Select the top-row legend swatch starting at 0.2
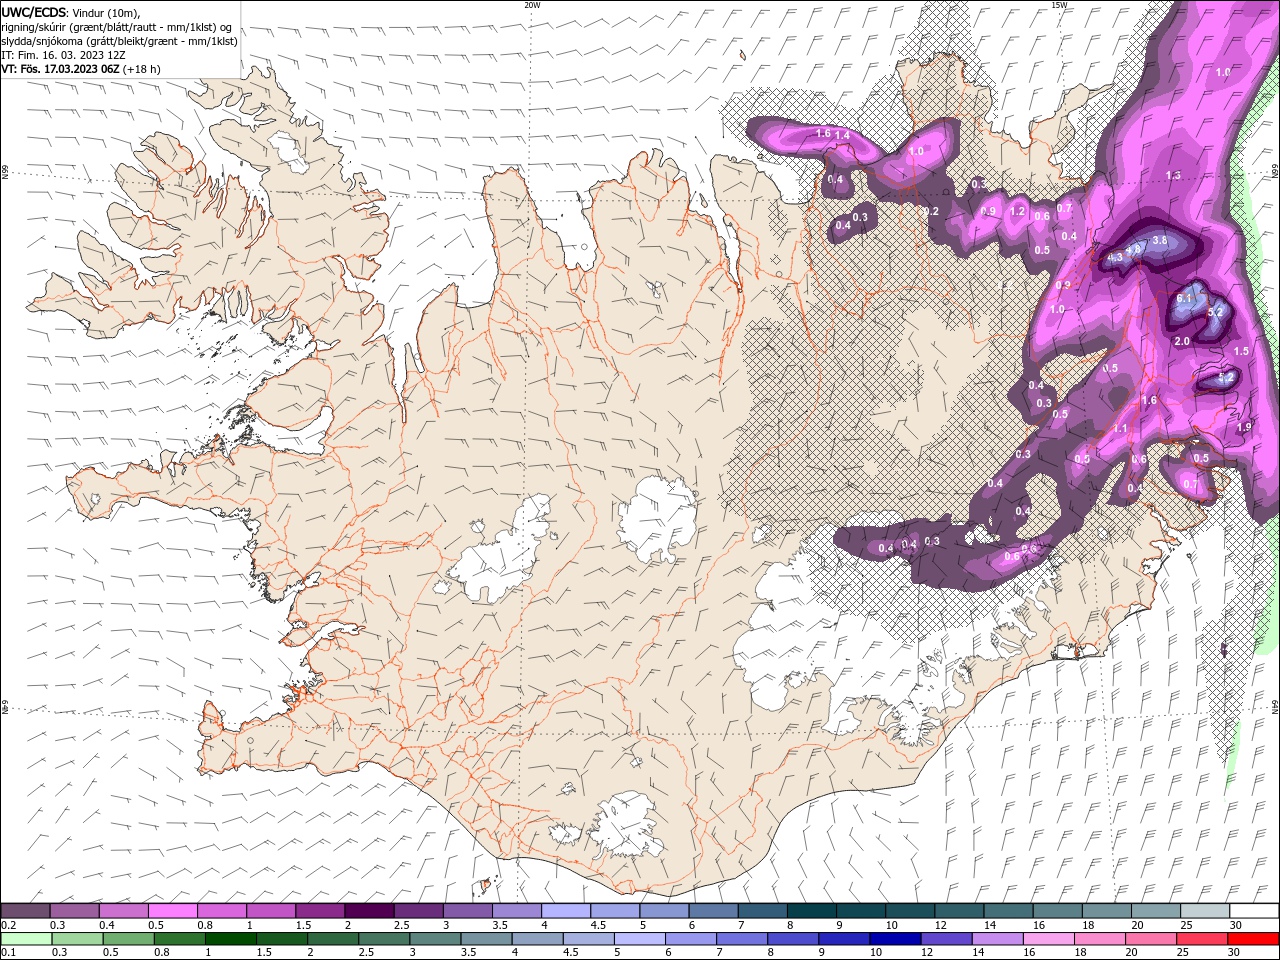 pos(25,911)
